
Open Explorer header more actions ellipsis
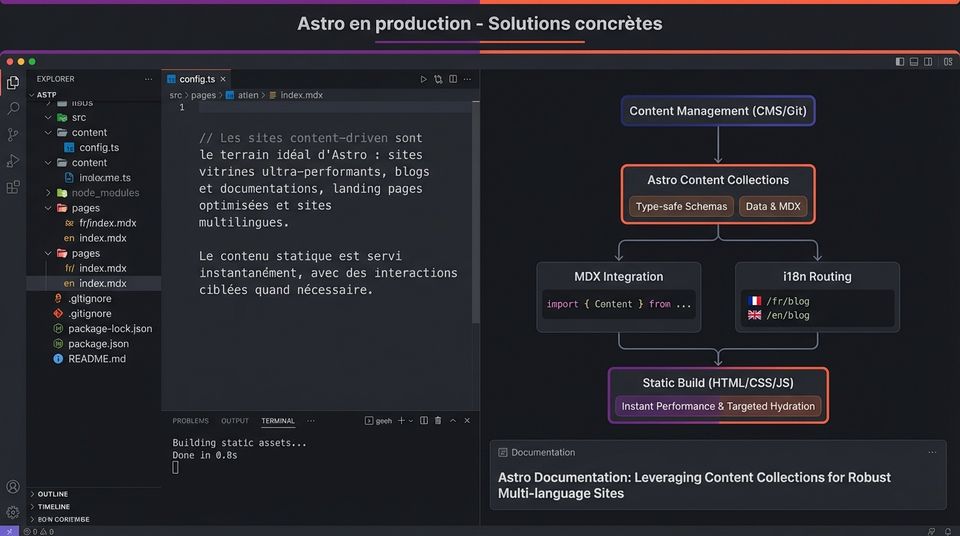pos(148,79)
